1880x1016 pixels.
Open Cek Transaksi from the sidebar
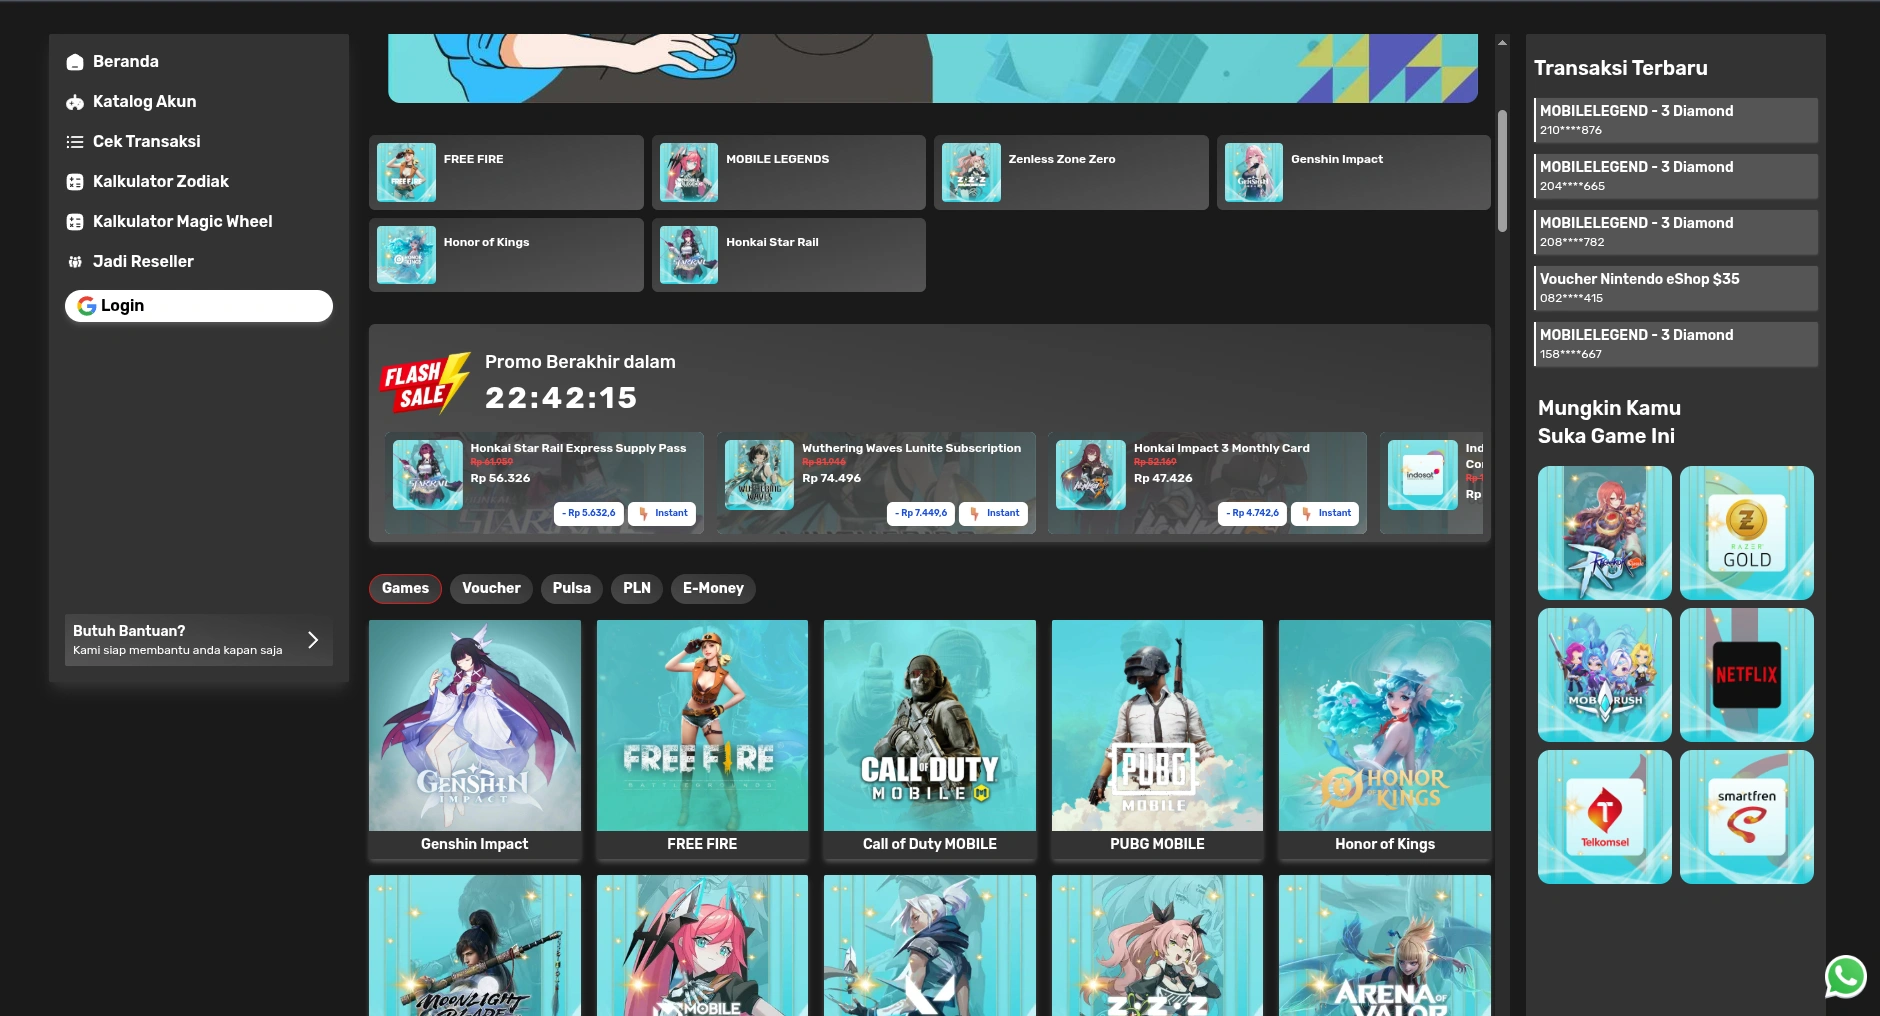tap(146, 141)
